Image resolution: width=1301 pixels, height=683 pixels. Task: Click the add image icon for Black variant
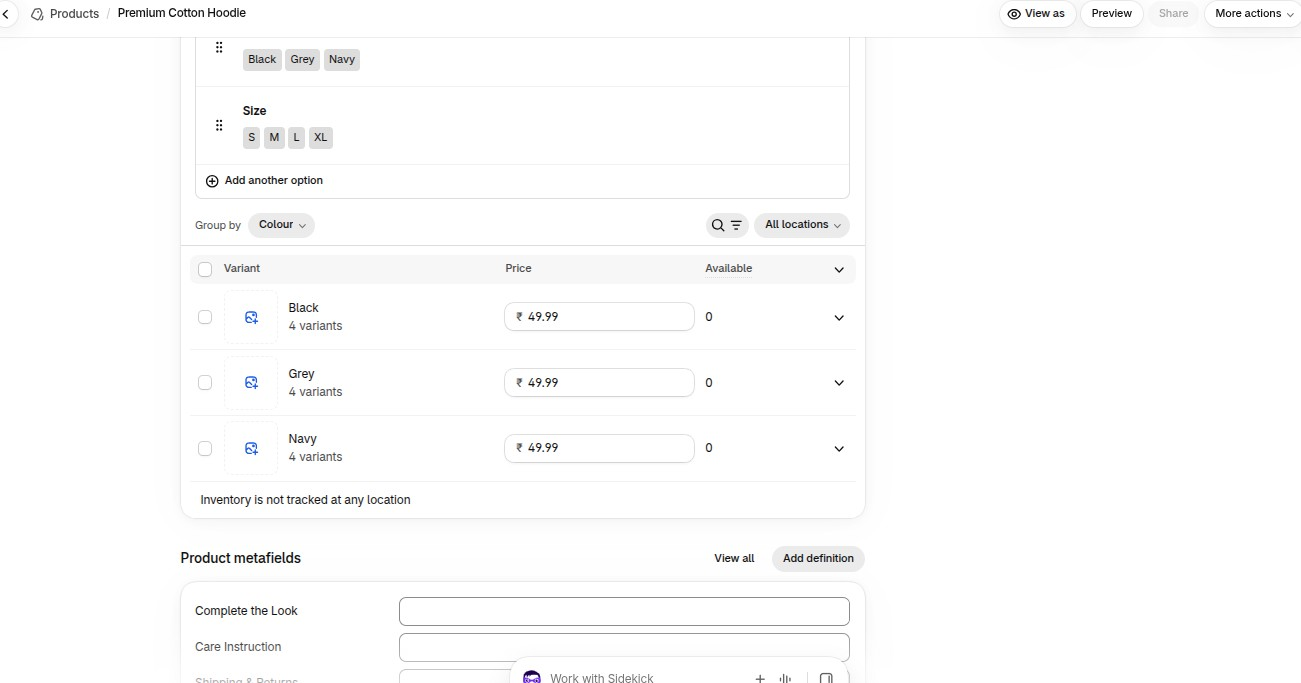tap(251, 317)
